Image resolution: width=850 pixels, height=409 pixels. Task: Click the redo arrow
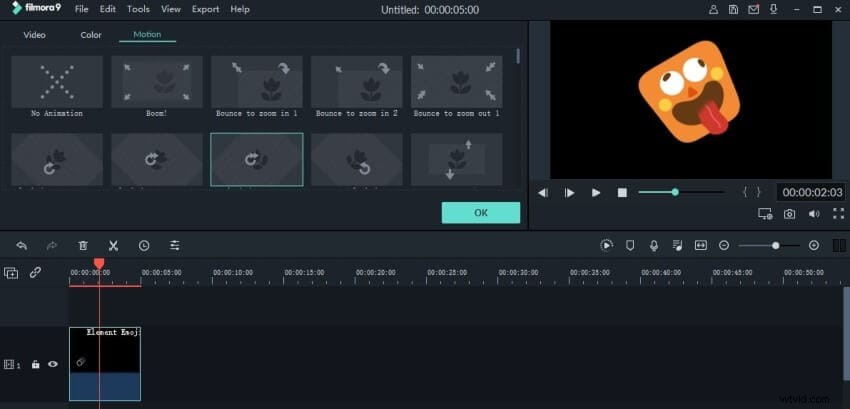tap(51, 245)
